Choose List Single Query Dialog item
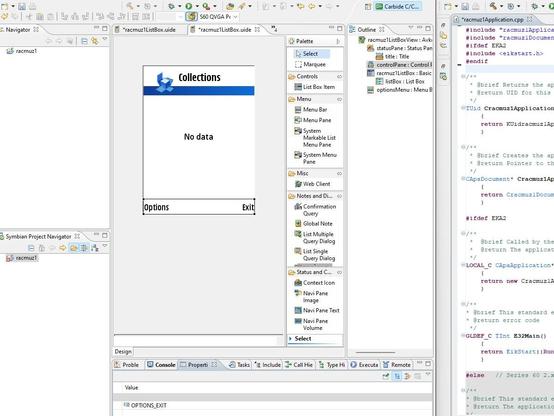The width and height of the screenshot is (554, 416). 315,254
